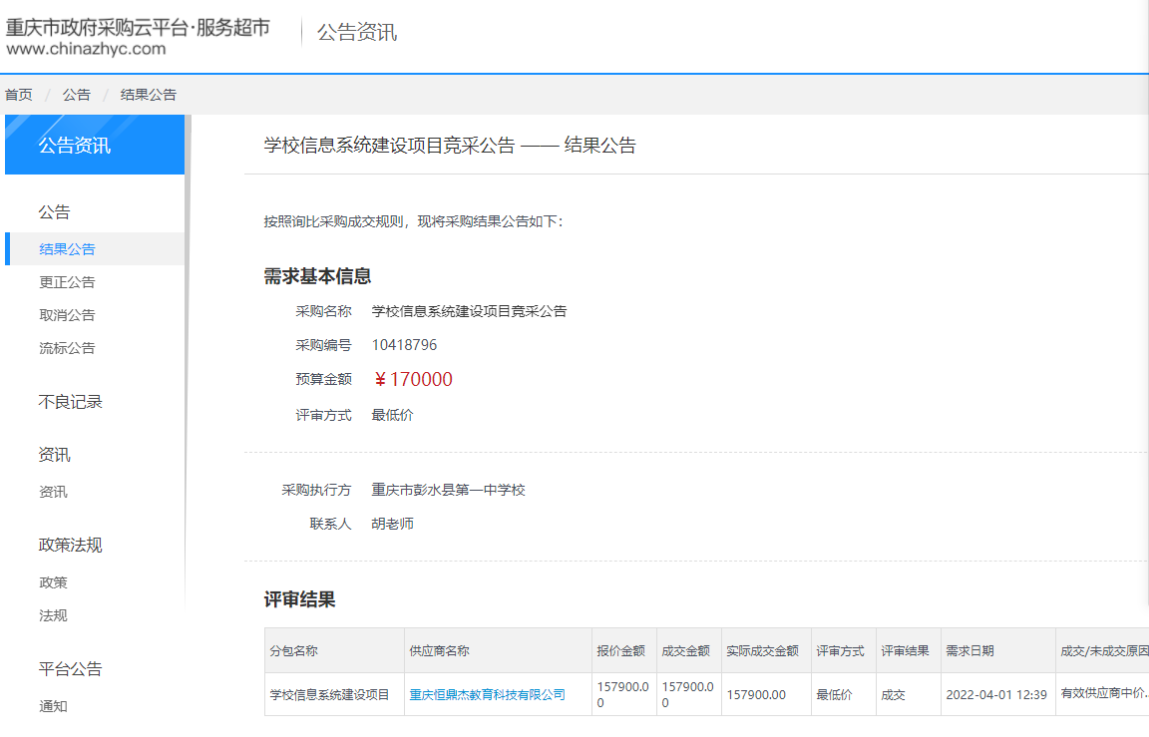The image size is (1149, 737).
Task: Open supplier 重庆恒鼎杰教育科技有限公司 link
Action: pyautogui.click(x=487, y=695)
